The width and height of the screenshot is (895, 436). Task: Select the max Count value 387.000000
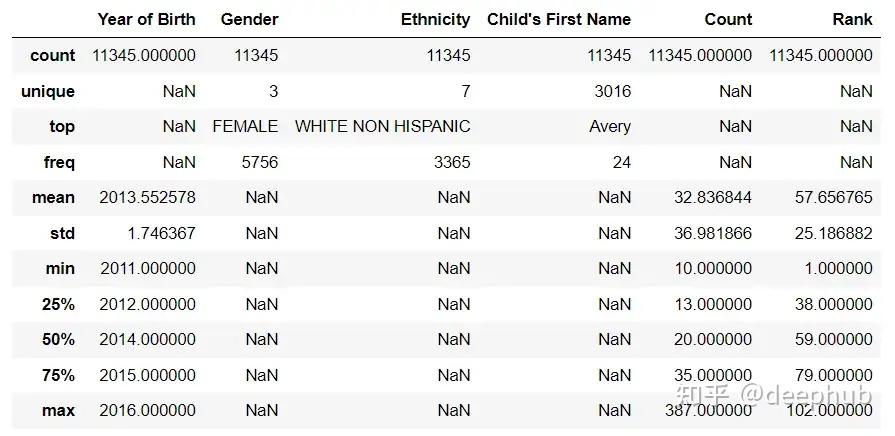click(708, 410)
